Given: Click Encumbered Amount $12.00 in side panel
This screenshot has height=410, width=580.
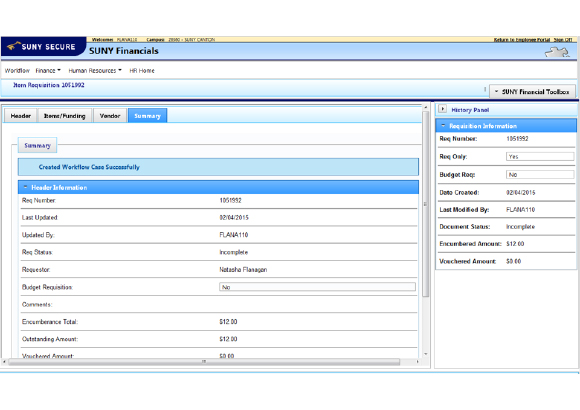Looking at the screenshot, I should coord(515,243).
